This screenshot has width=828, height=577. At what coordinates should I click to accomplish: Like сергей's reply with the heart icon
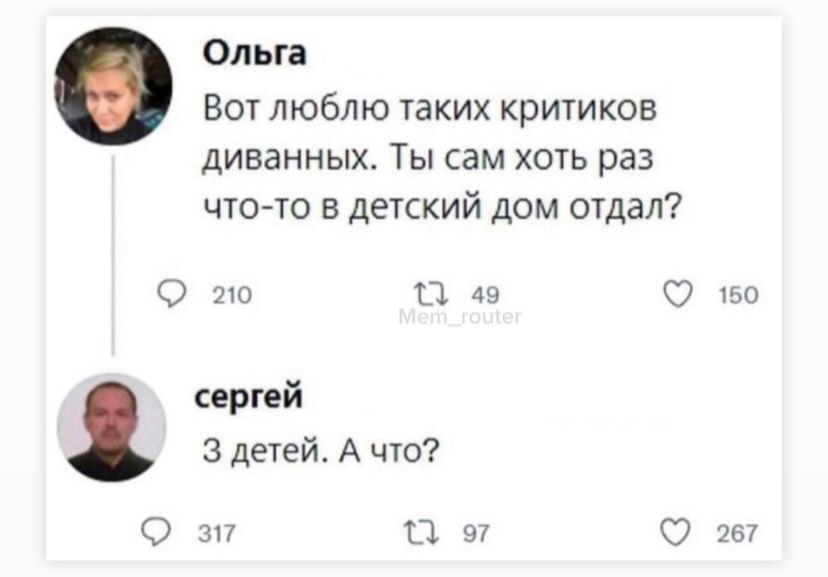click(x=675, y=532)
